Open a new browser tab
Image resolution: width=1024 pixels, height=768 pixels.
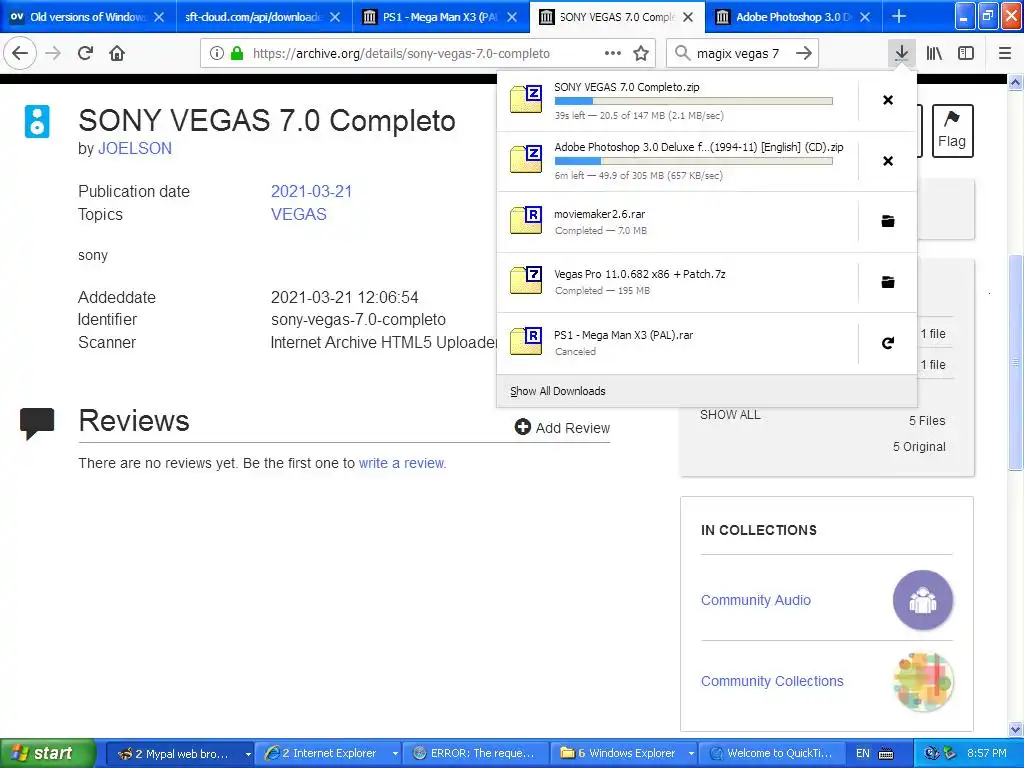tap(899, 16)
